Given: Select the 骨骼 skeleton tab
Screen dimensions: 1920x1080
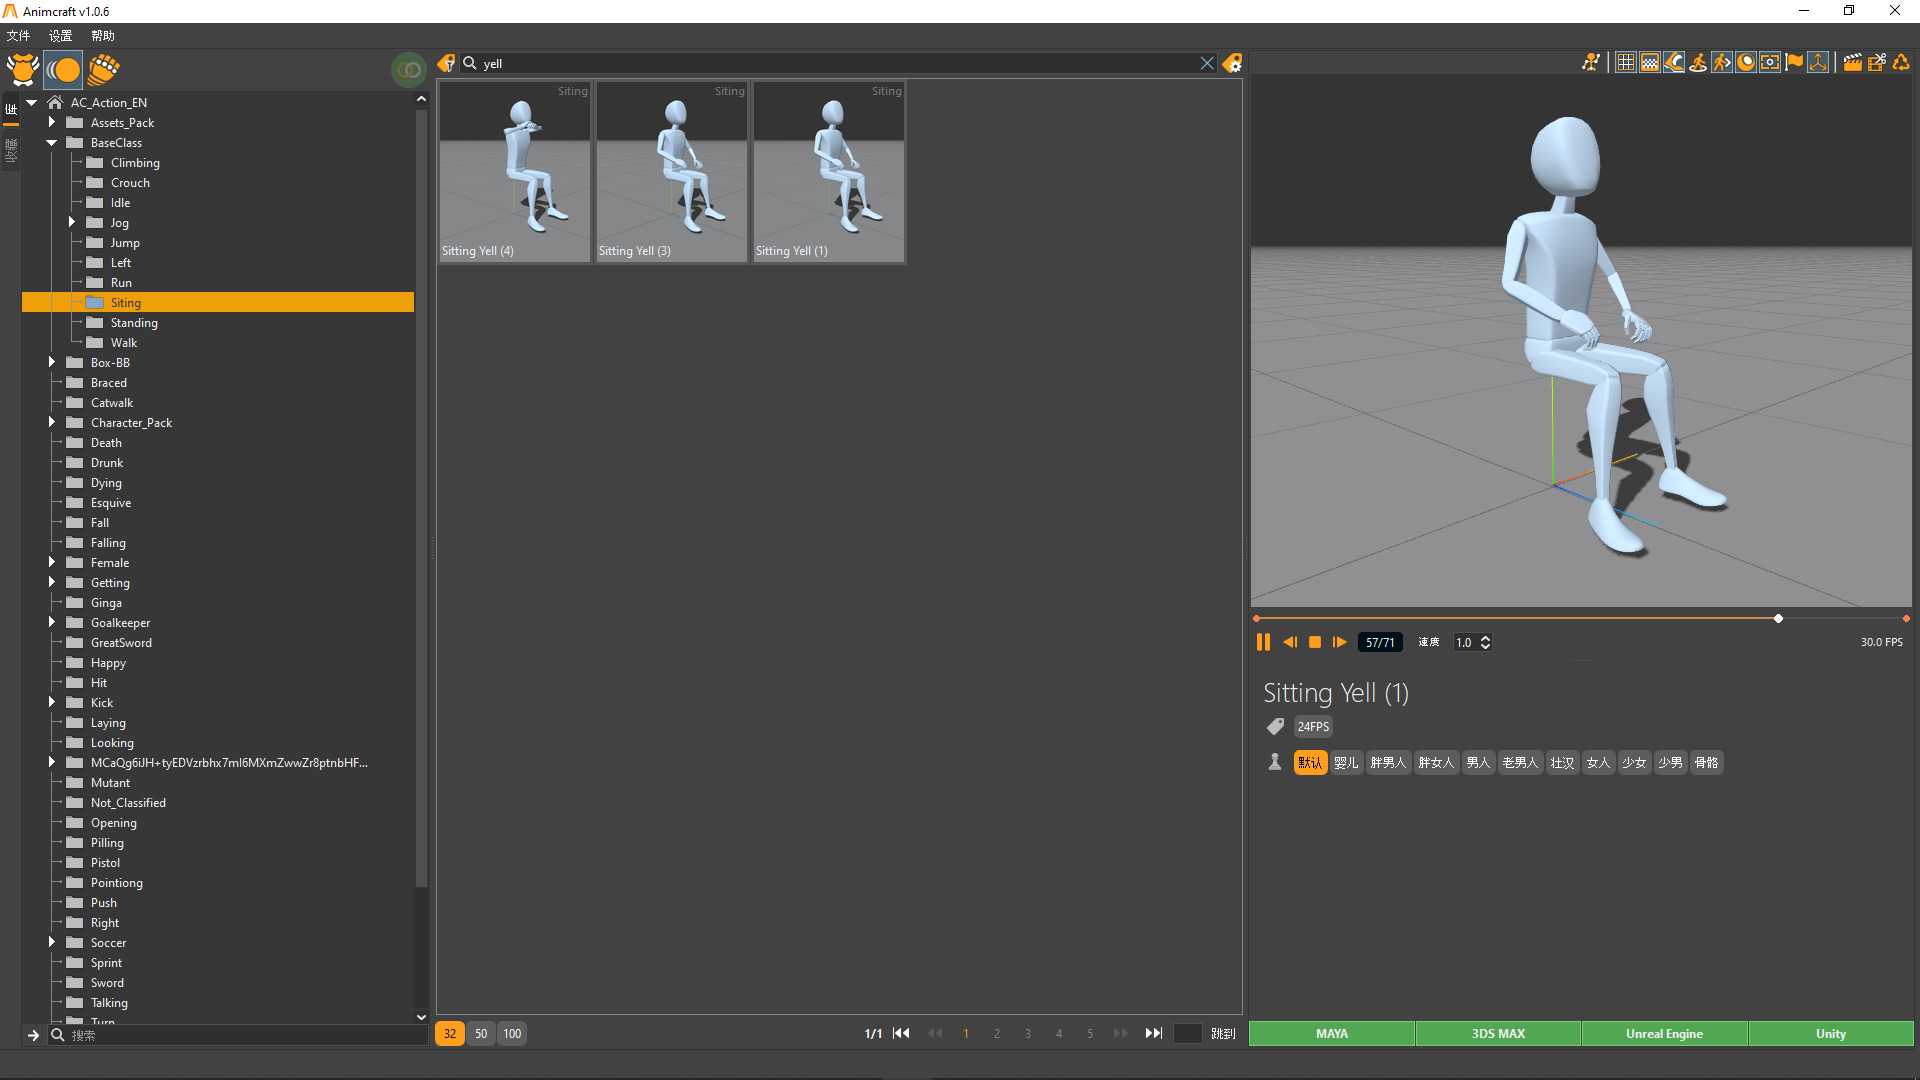Looking at the screenshot, I should click(1706, 763).
